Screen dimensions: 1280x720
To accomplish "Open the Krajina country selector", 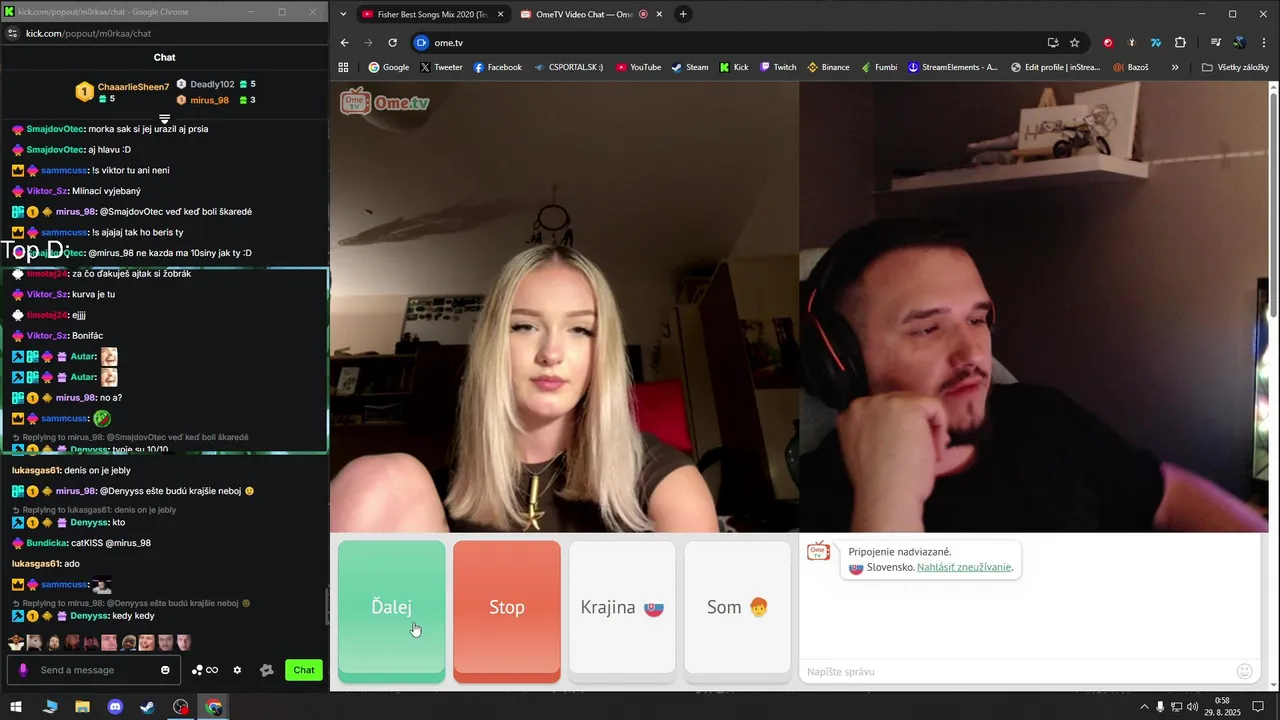I will coord(622,607).
